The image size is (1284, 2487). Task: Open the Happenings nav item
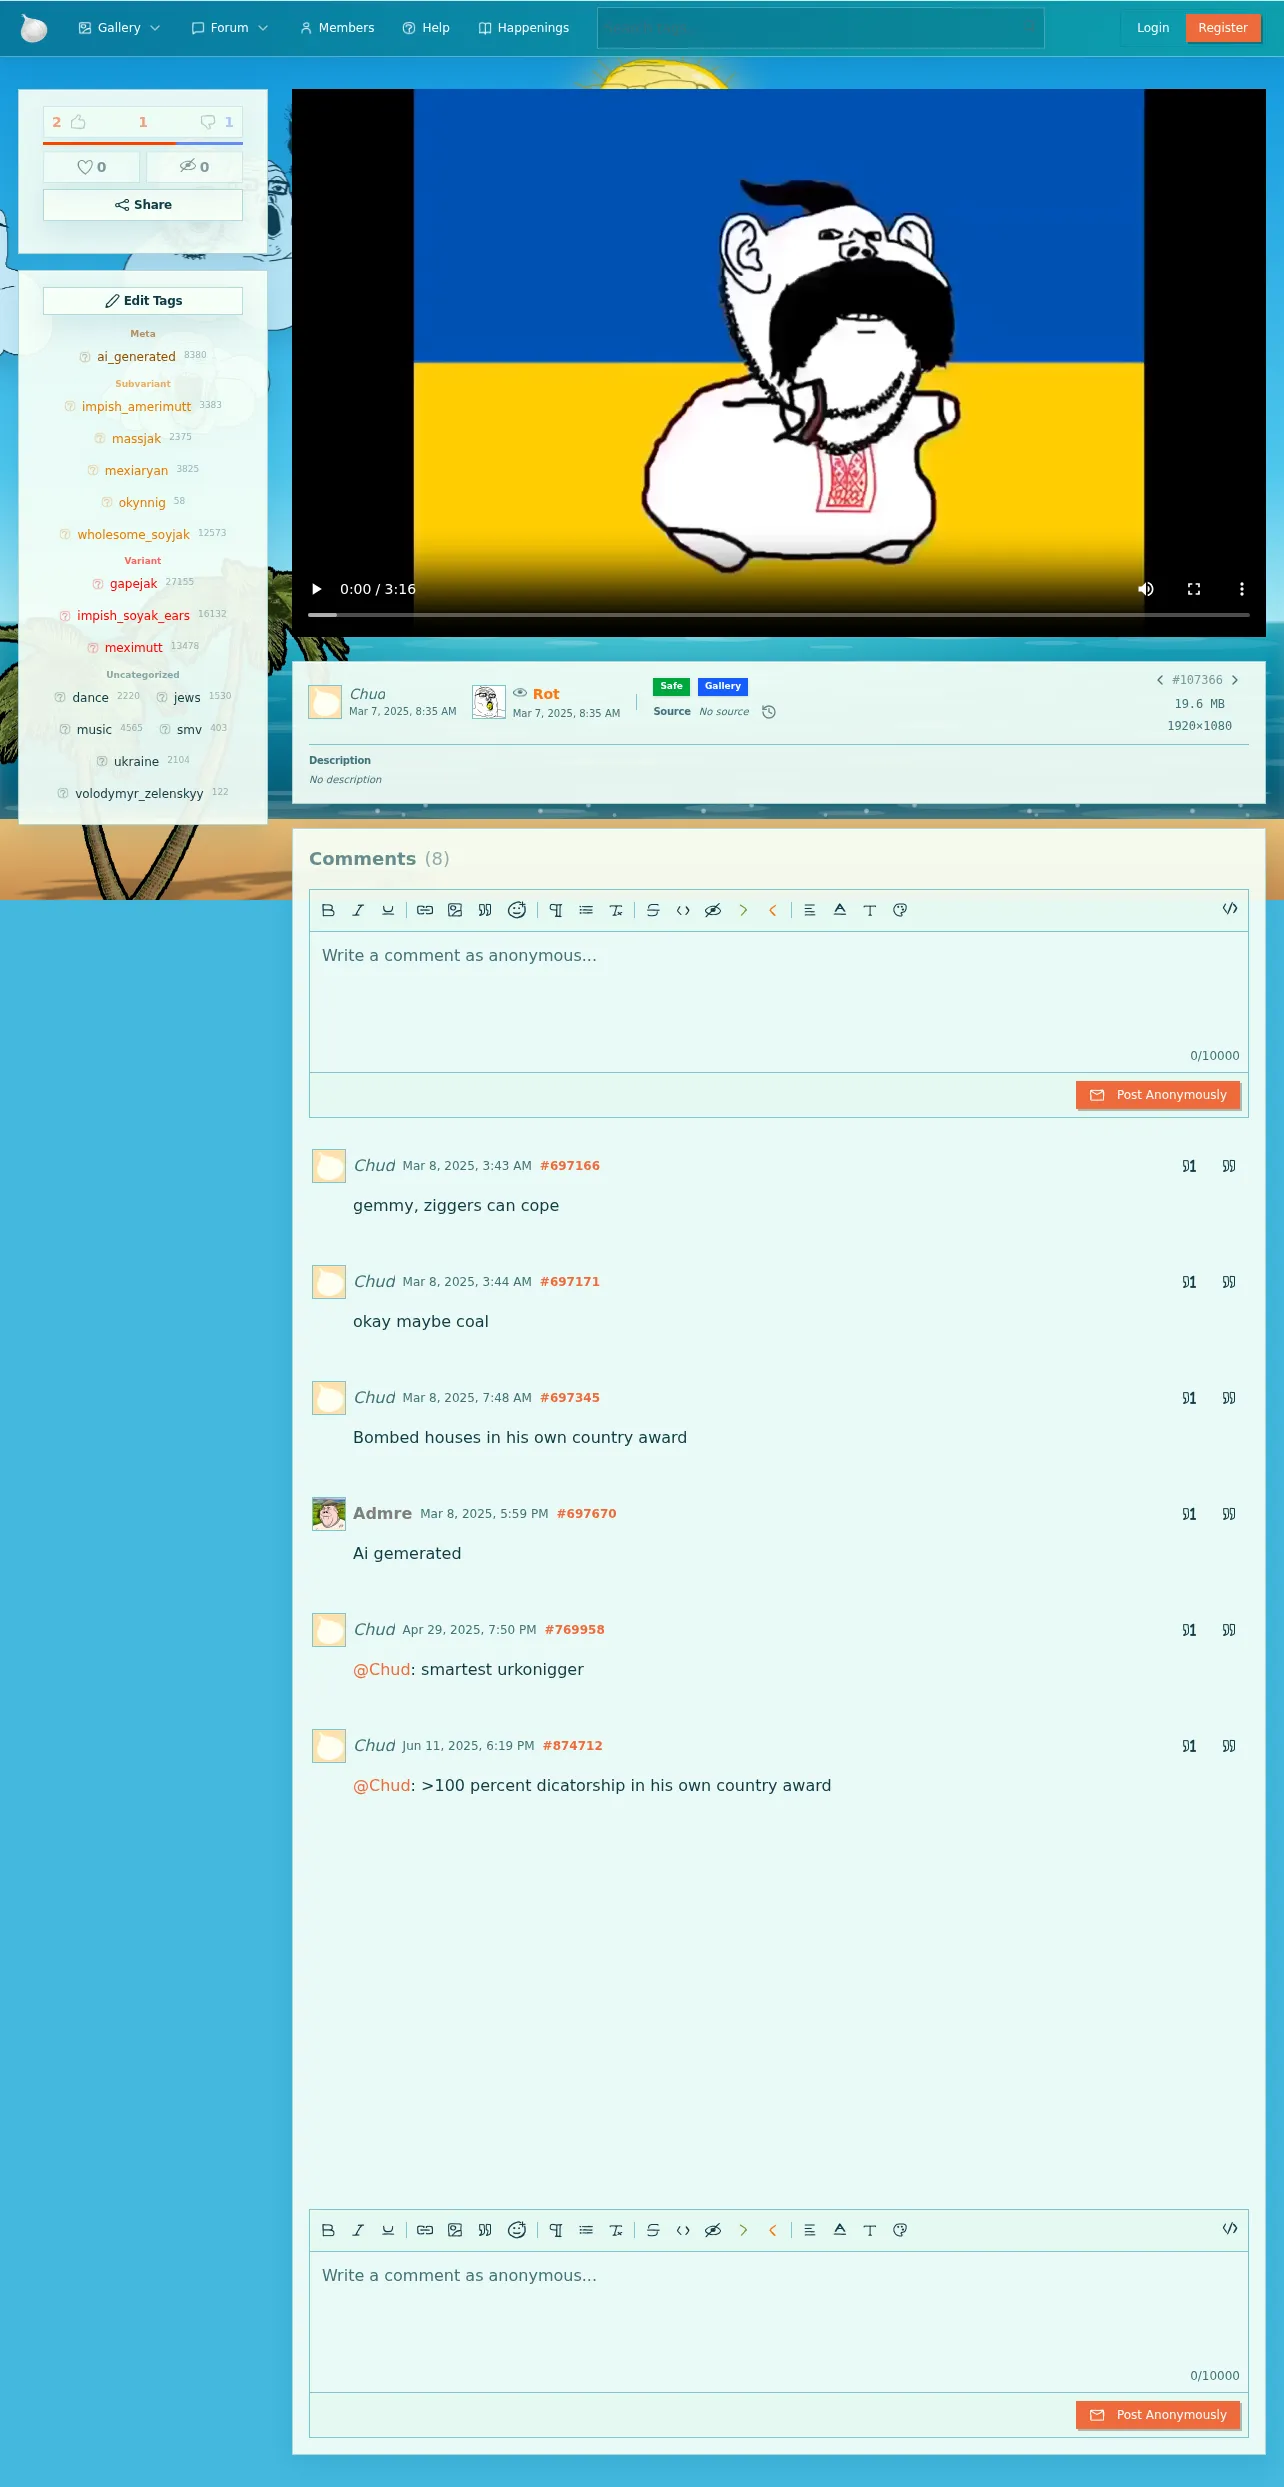[524, 28]
